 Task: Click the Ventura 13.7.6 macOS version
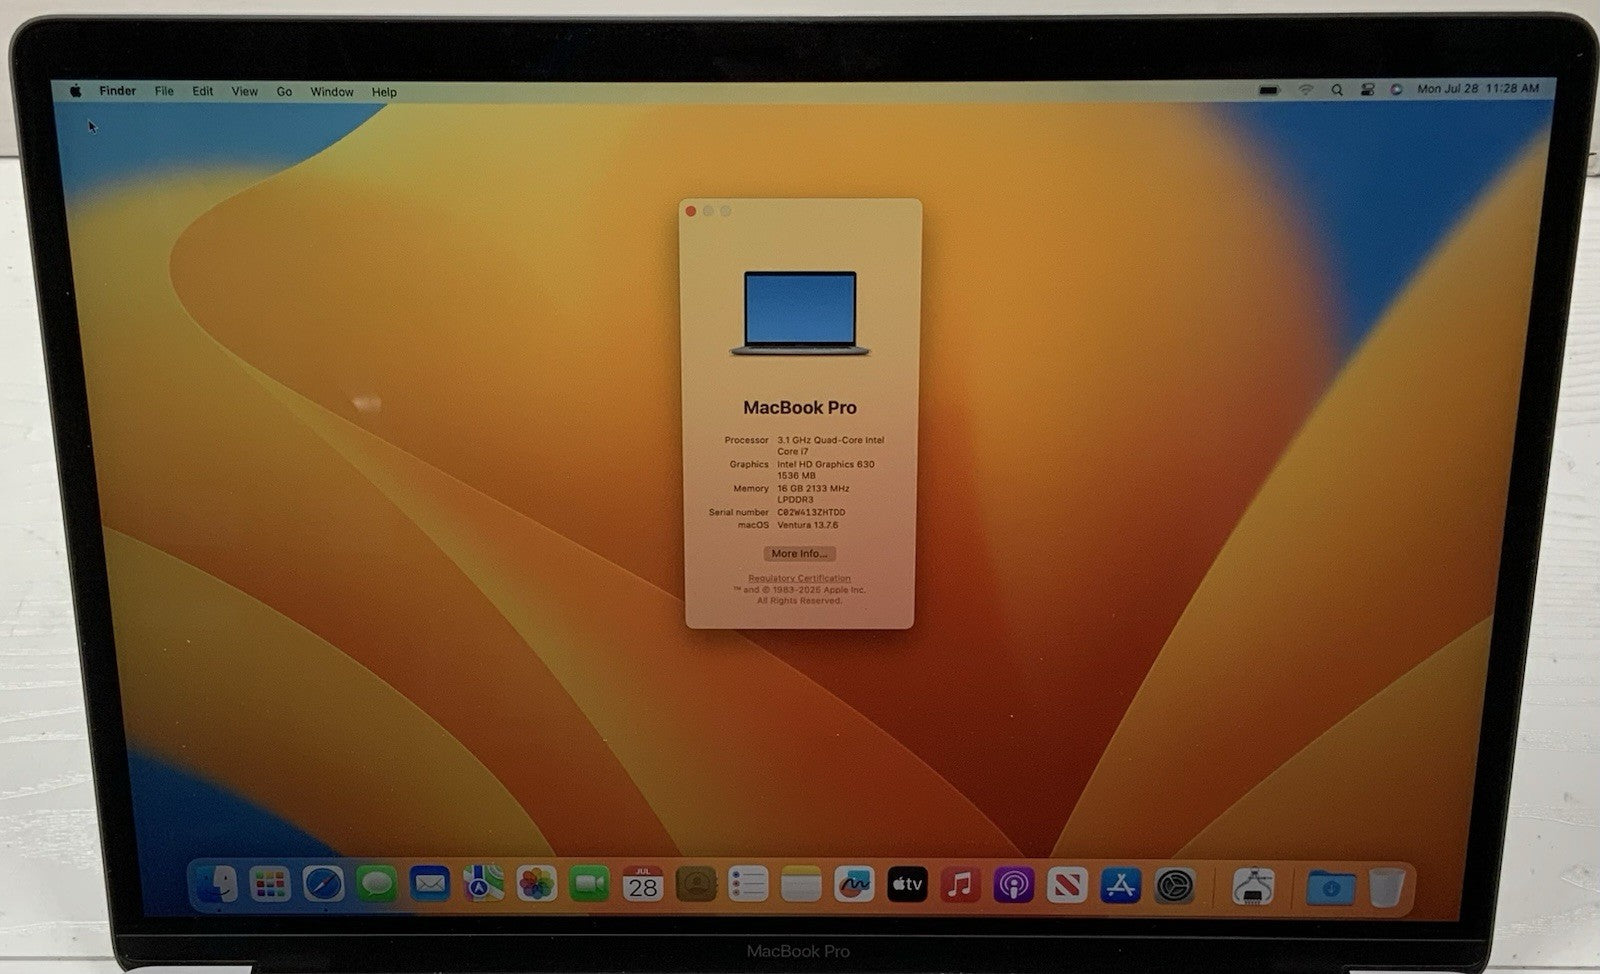(807, 524)
